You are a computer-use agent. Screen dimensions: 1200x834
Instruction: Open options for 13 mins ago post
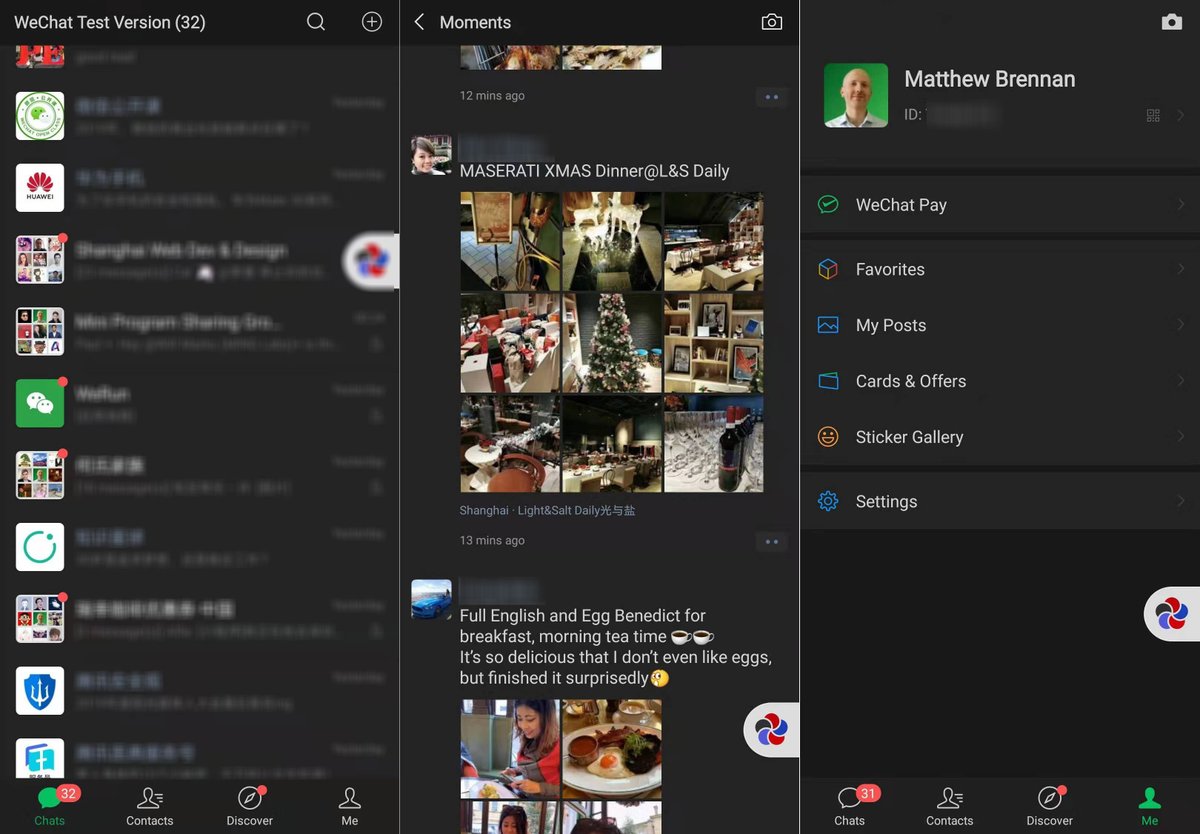(x=771, y=542)
